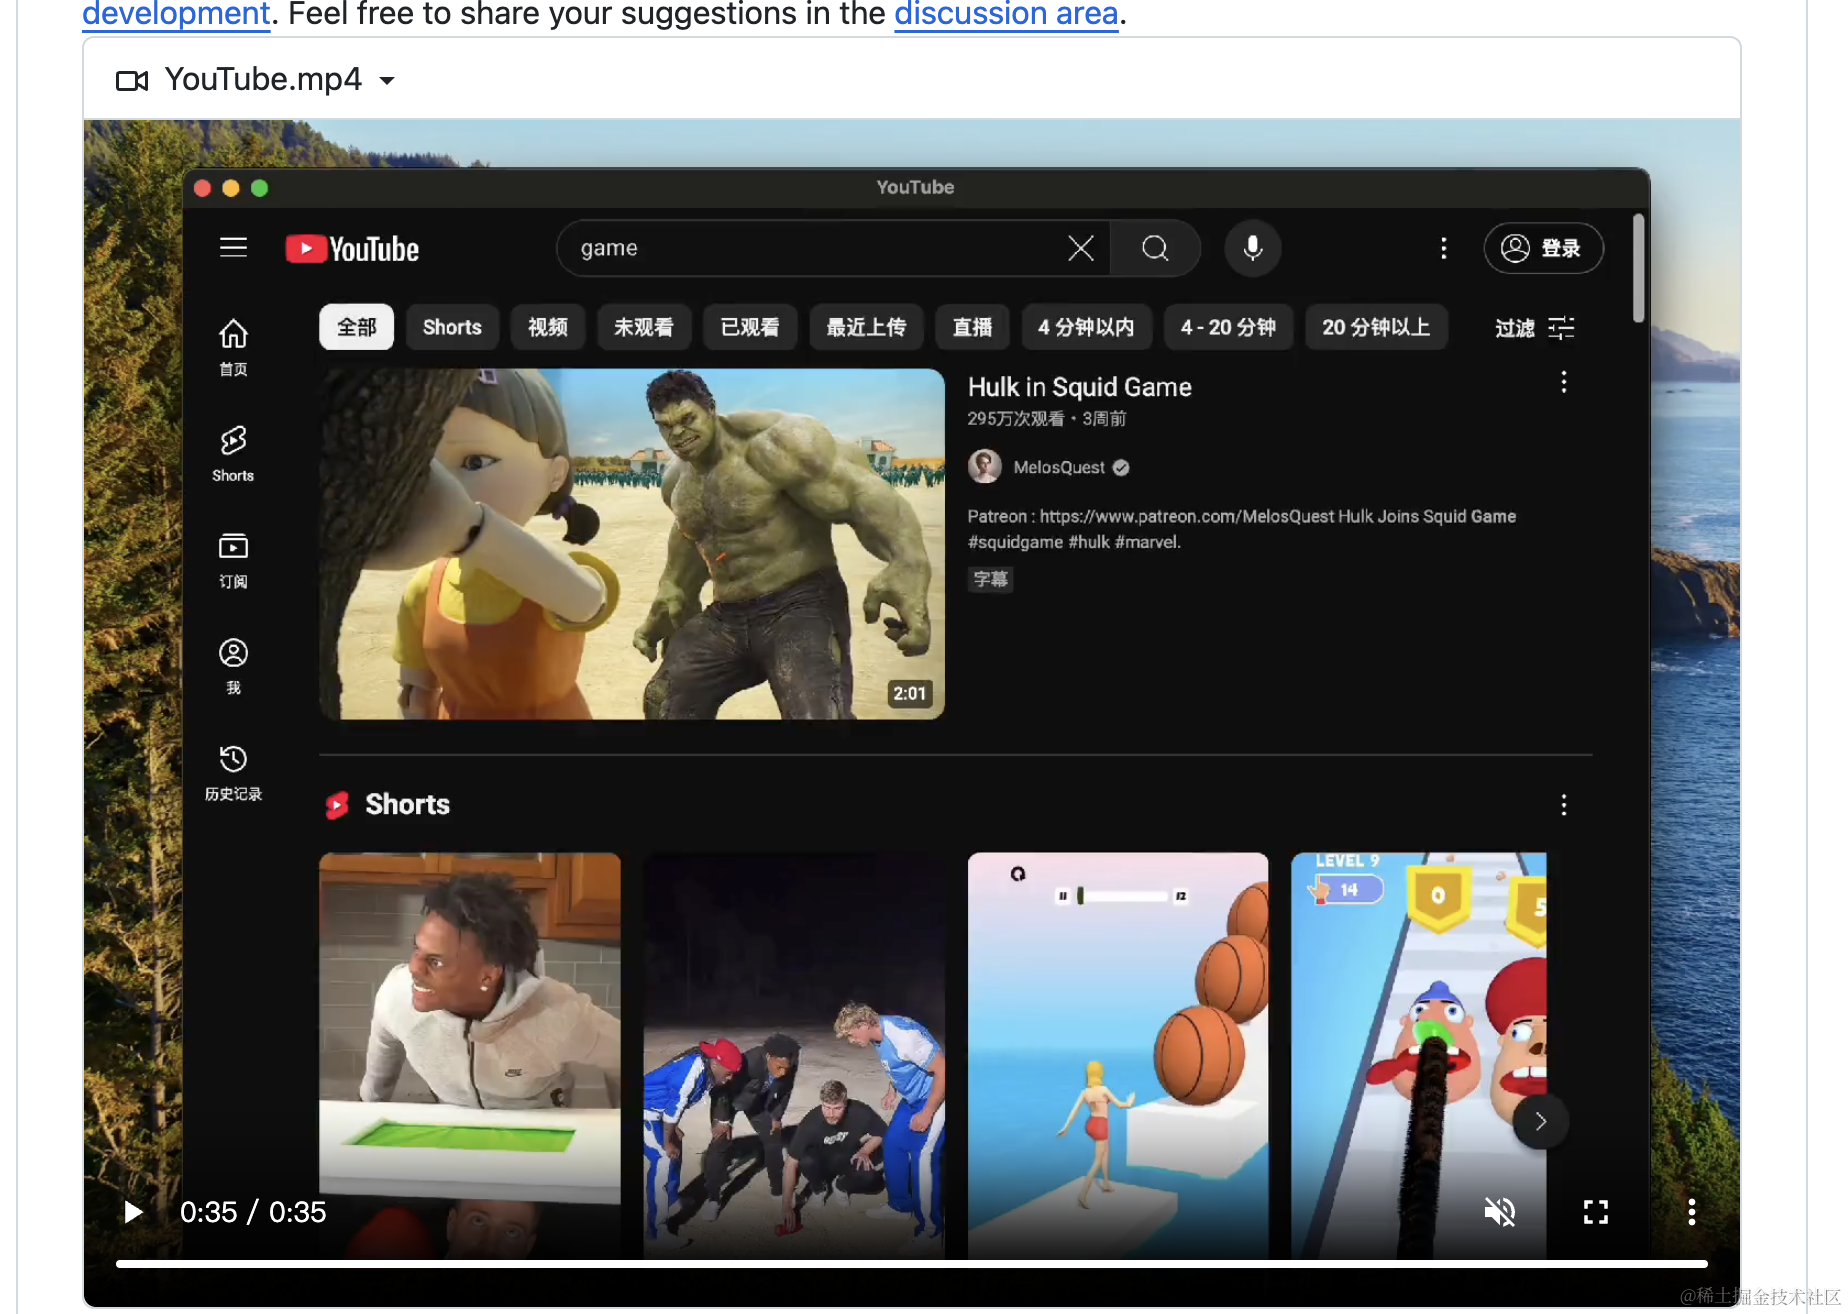The width and height of the screenshot is (1848, 1314).
Task: Click the MelosQuest channel avatar
Action: 985,467
